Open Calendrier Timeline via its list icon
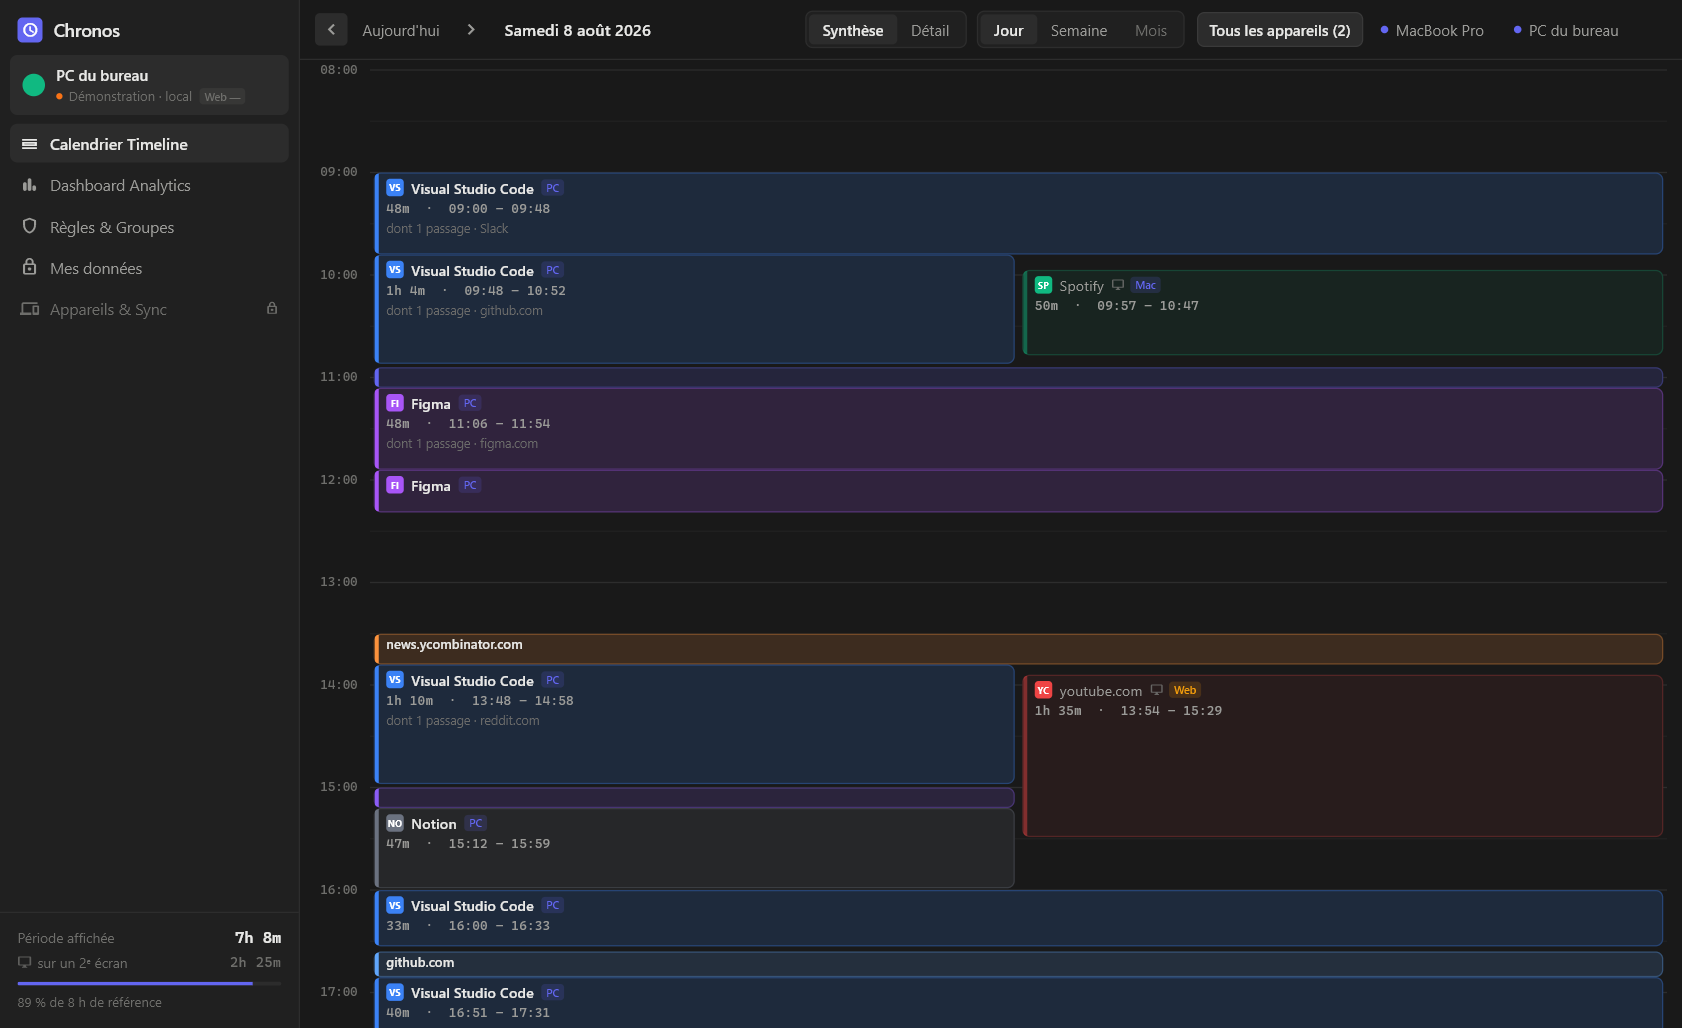Image resolution: width=1682 pixels, height=1028 pixels. (x=30, y=144)
